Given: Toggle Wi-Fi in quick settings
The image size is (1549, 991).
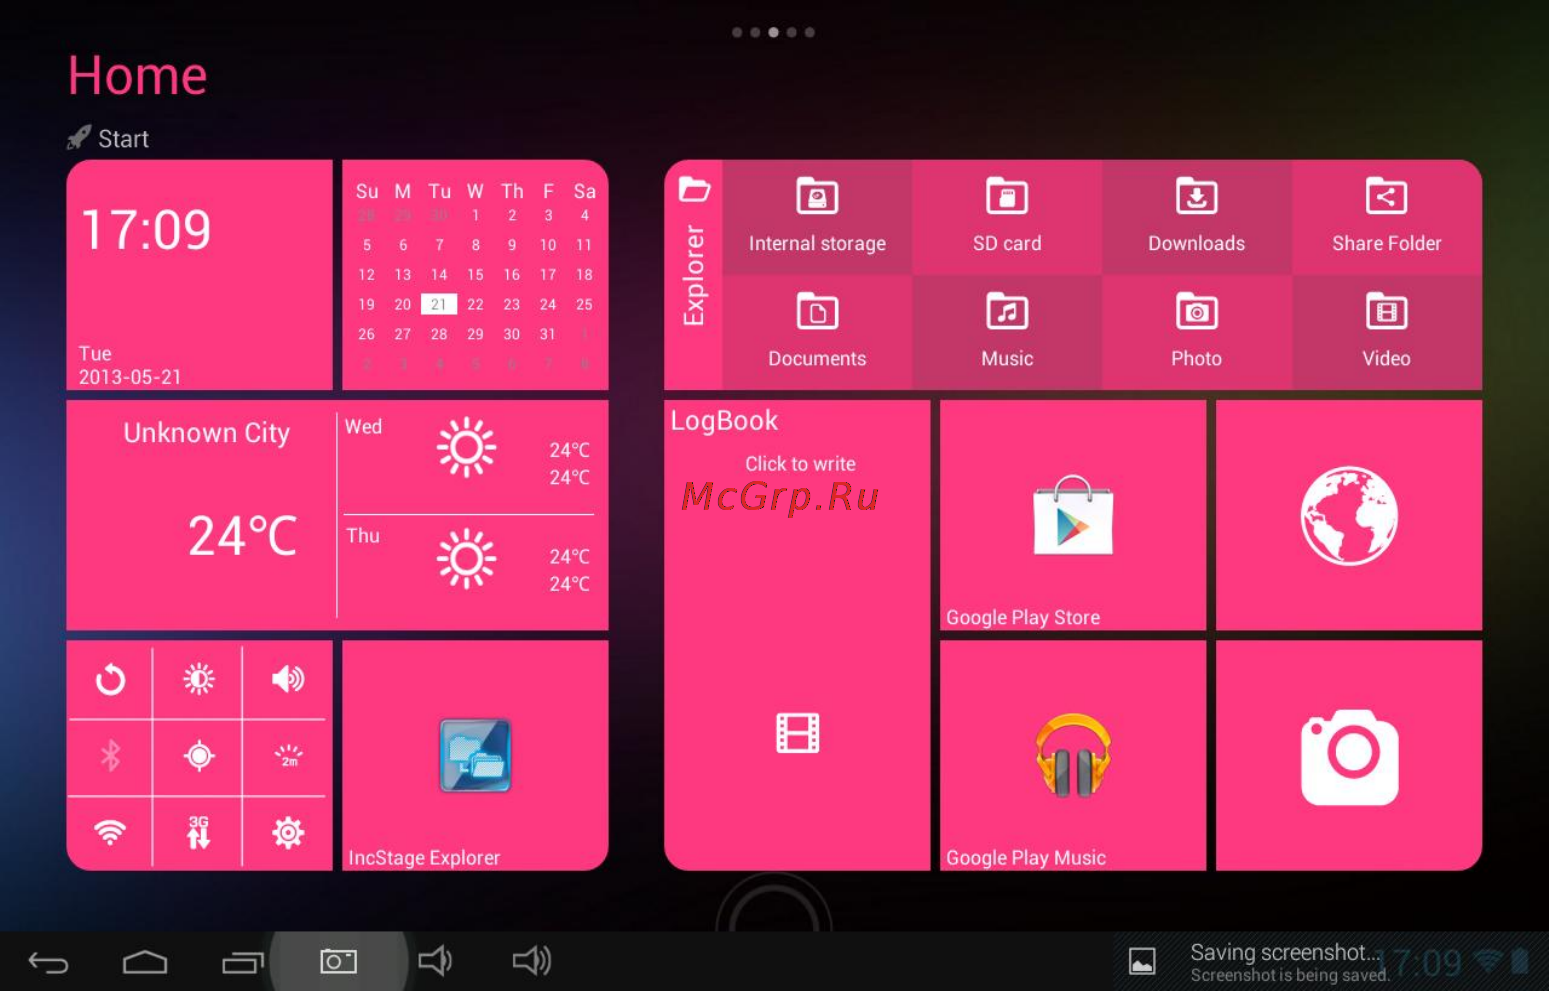Looking at the screenshot, I should tap(110, 832).
